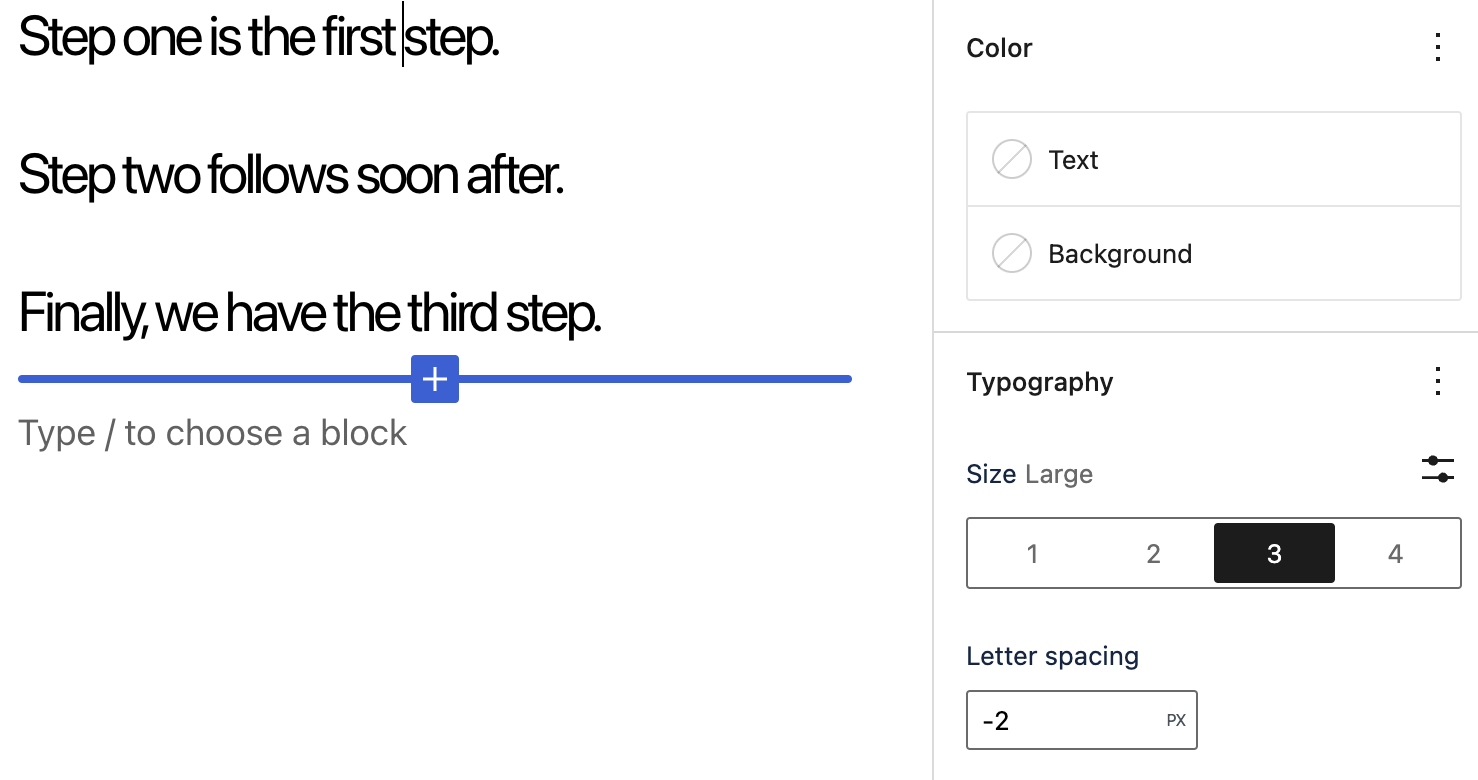The width and height of the screenshot is (1478, 780).
Task: Click the selected size preset 3
Action: (1274, 553)
